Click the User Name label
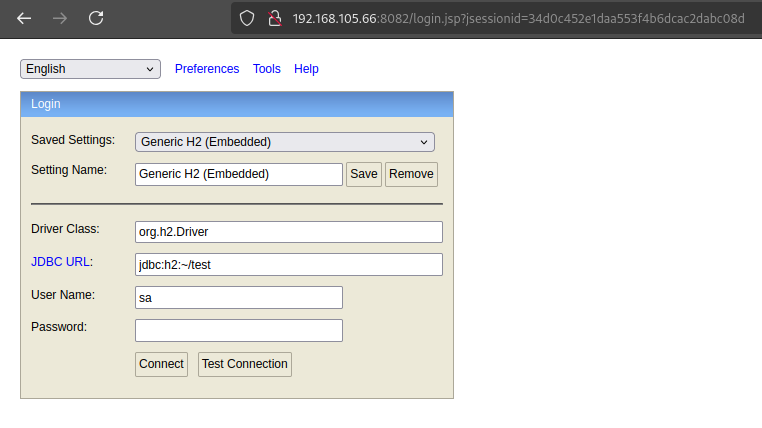 tap(63, 295)
